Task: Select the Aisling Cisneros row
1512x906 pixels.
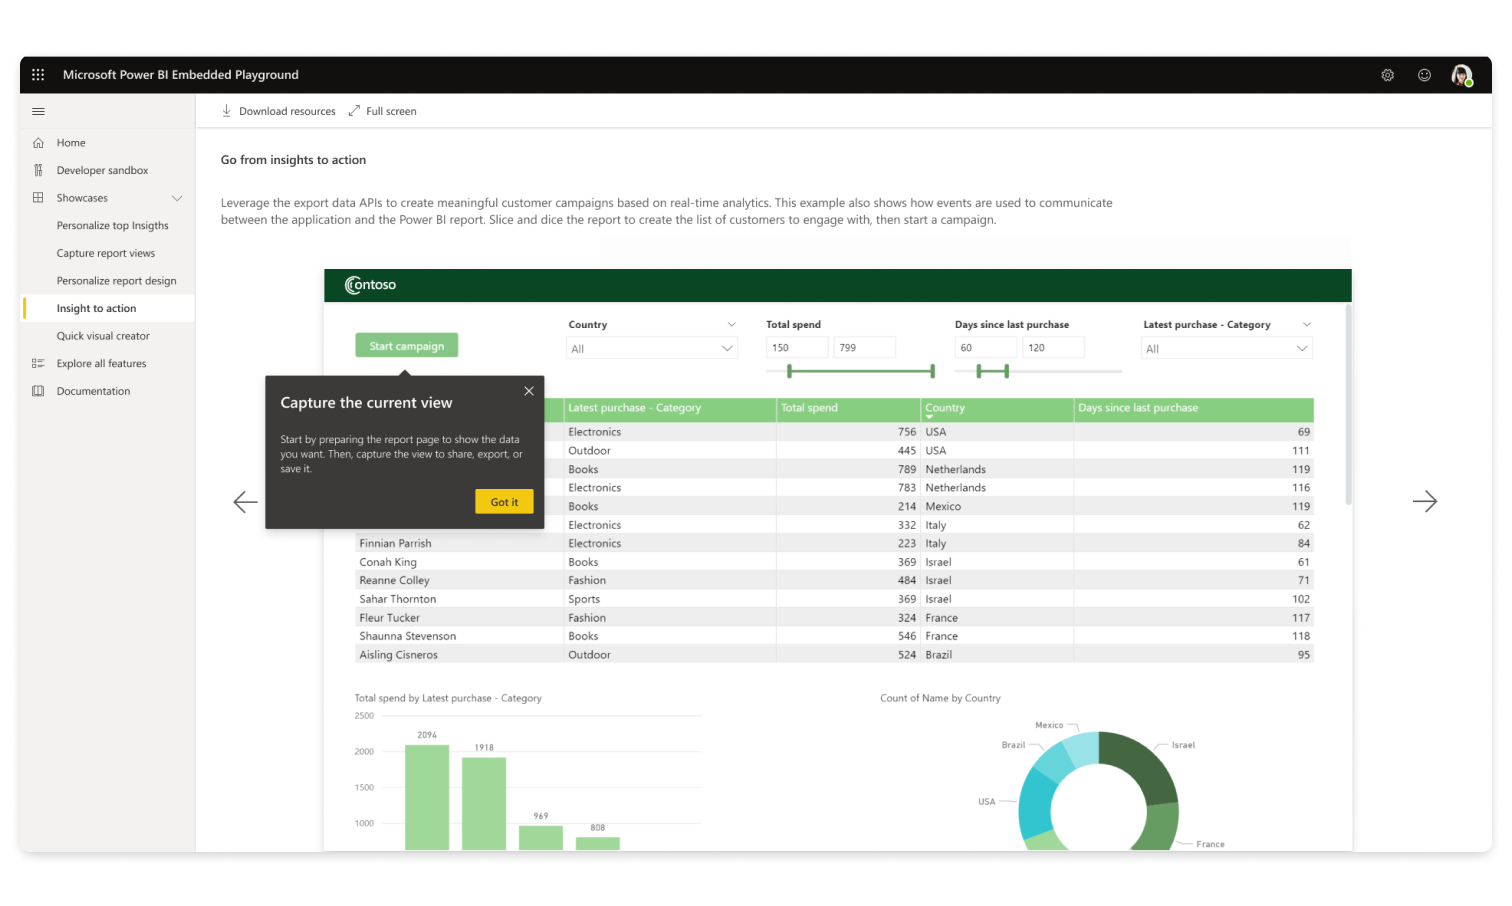Action: coord(834,655)
